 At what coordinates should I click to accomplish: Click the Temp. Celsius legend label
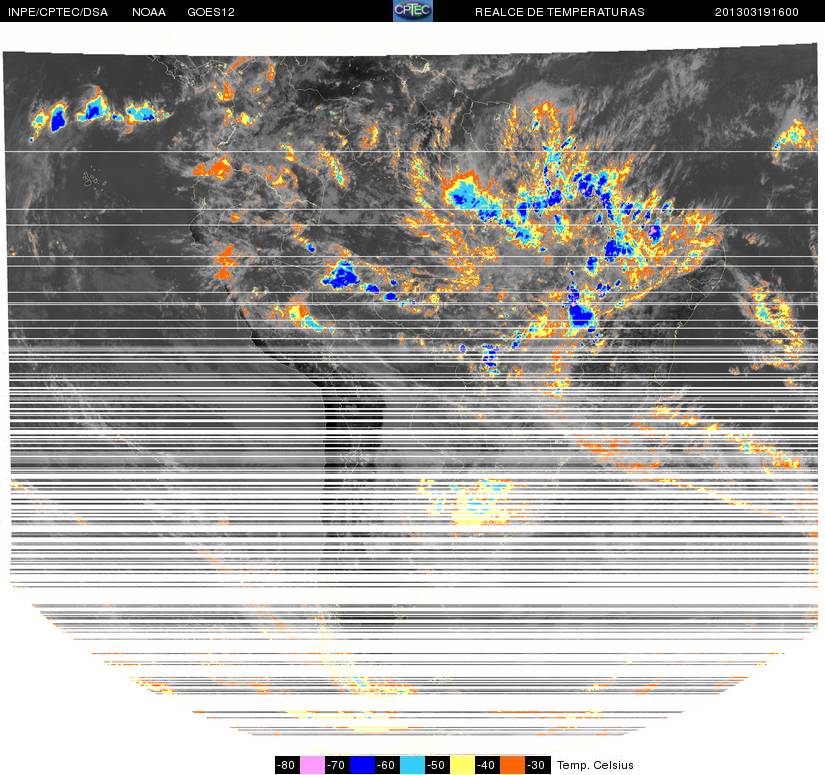pos(595,765)
